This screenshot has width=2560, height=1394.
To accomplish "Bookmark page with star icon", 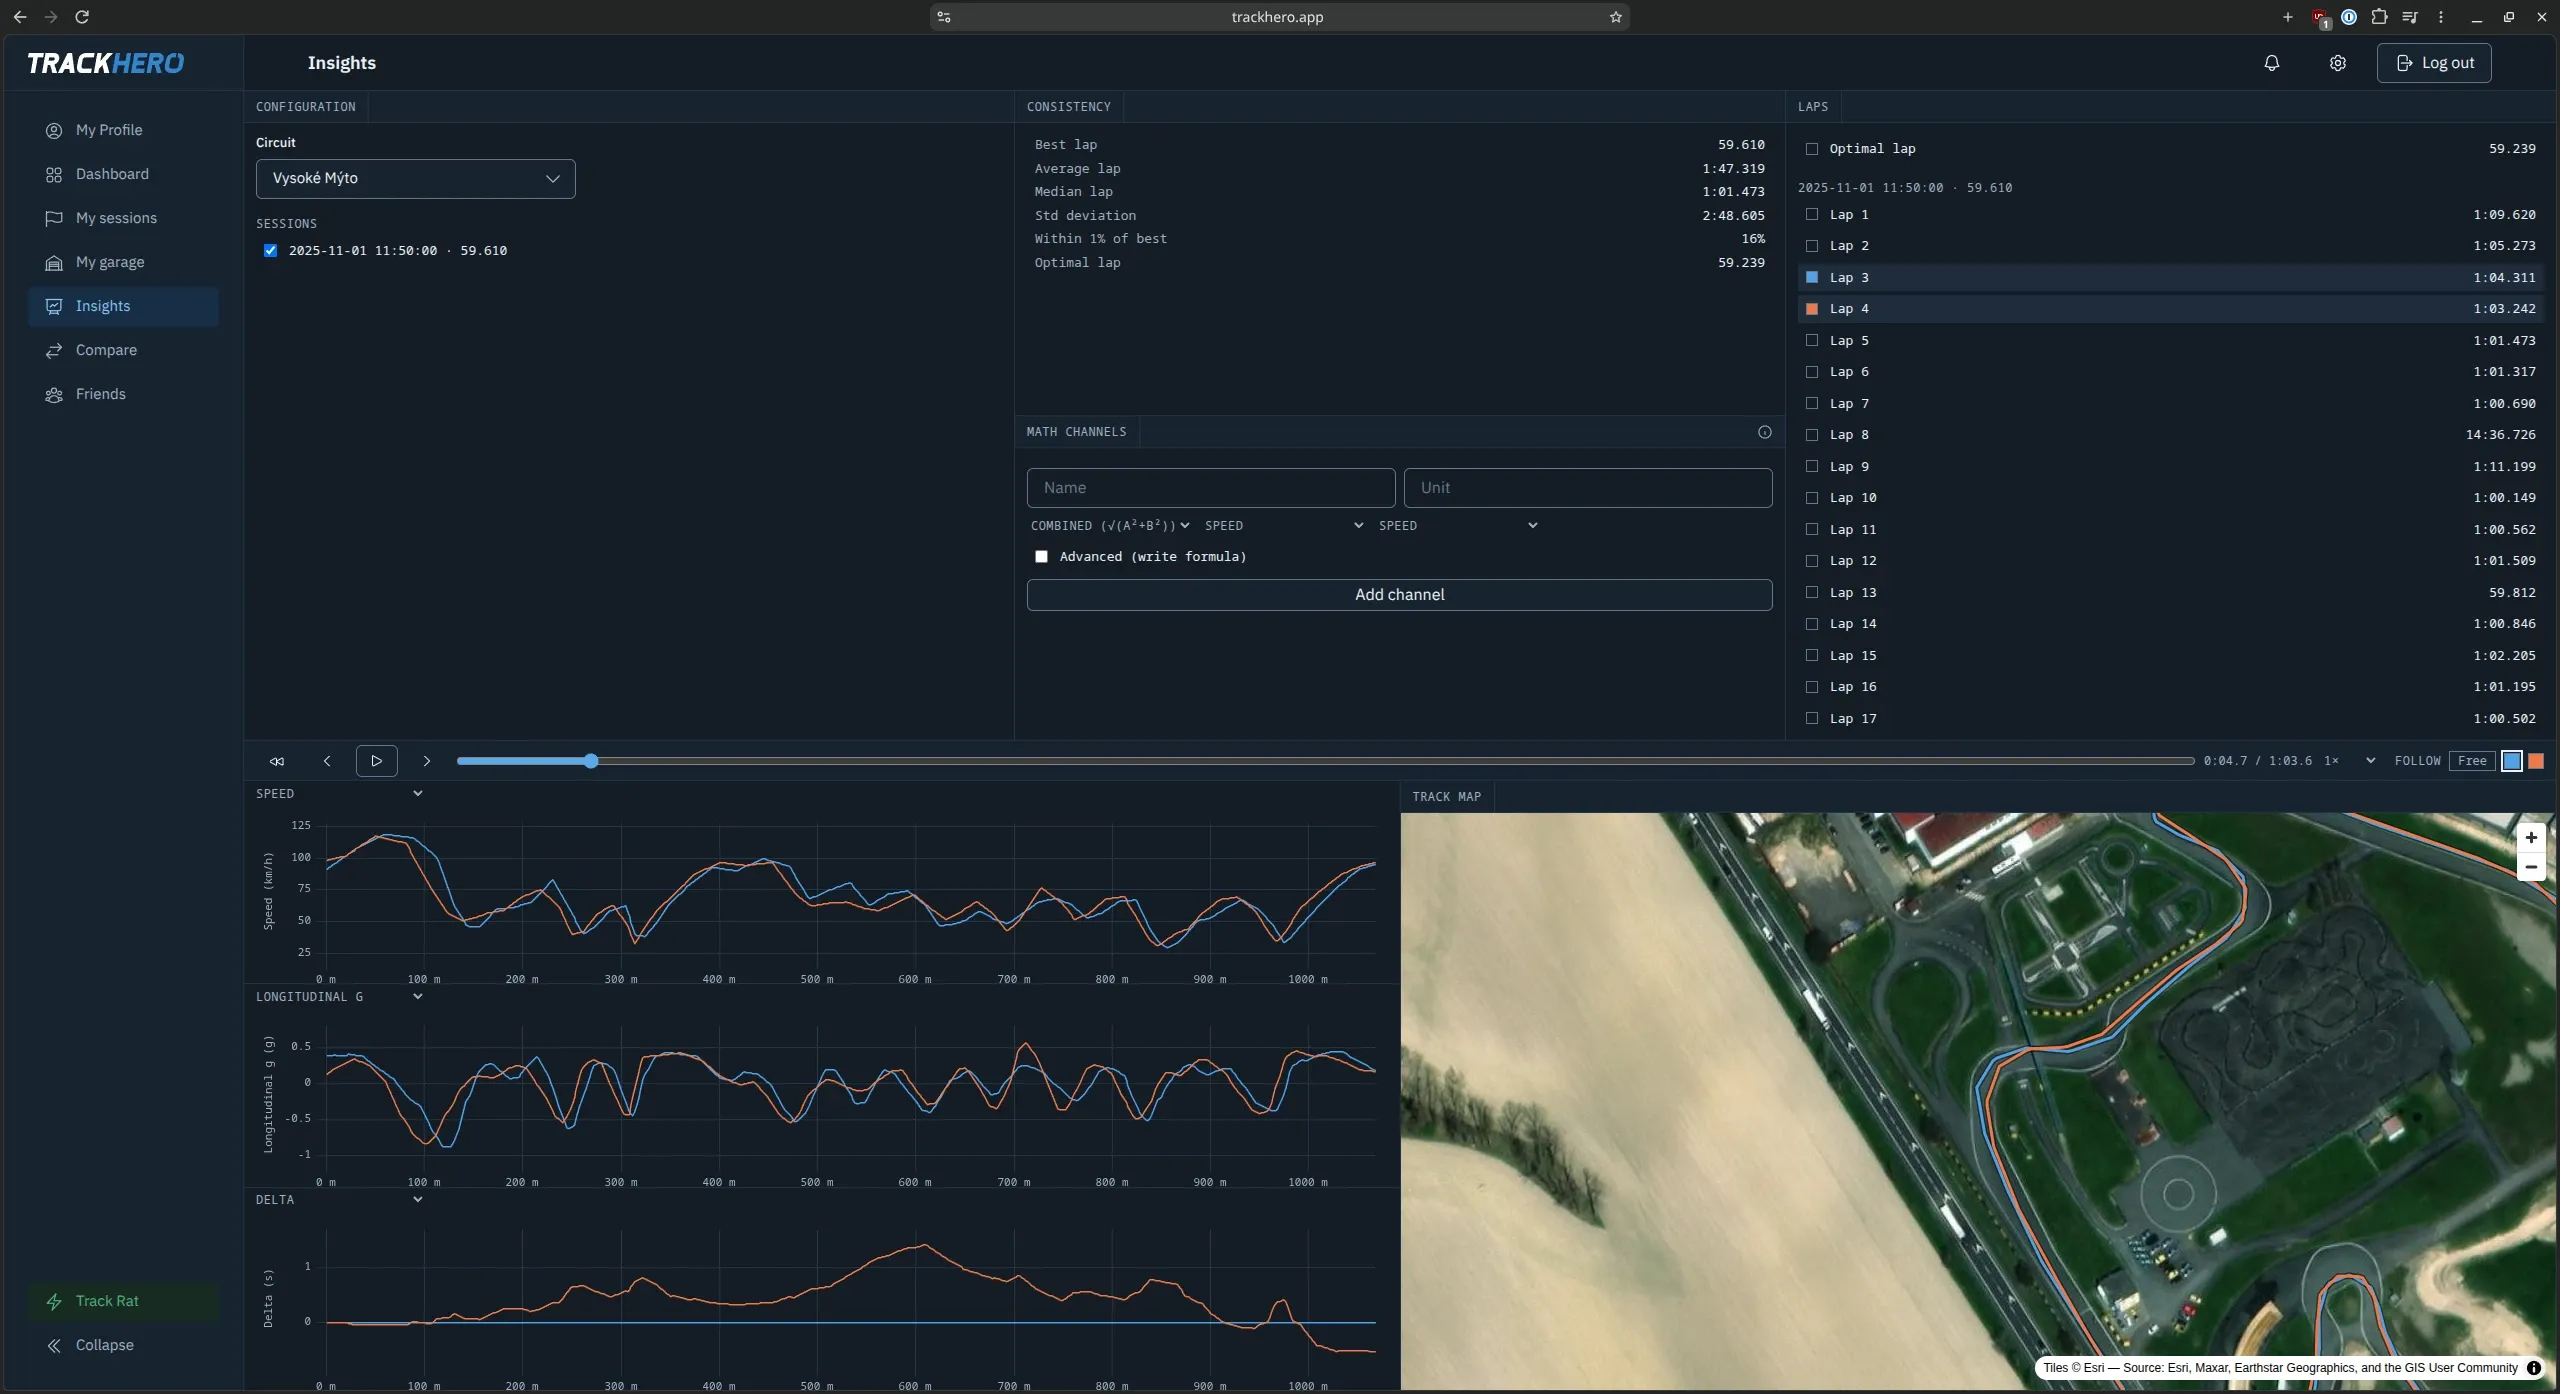I will coord(1615,17).
